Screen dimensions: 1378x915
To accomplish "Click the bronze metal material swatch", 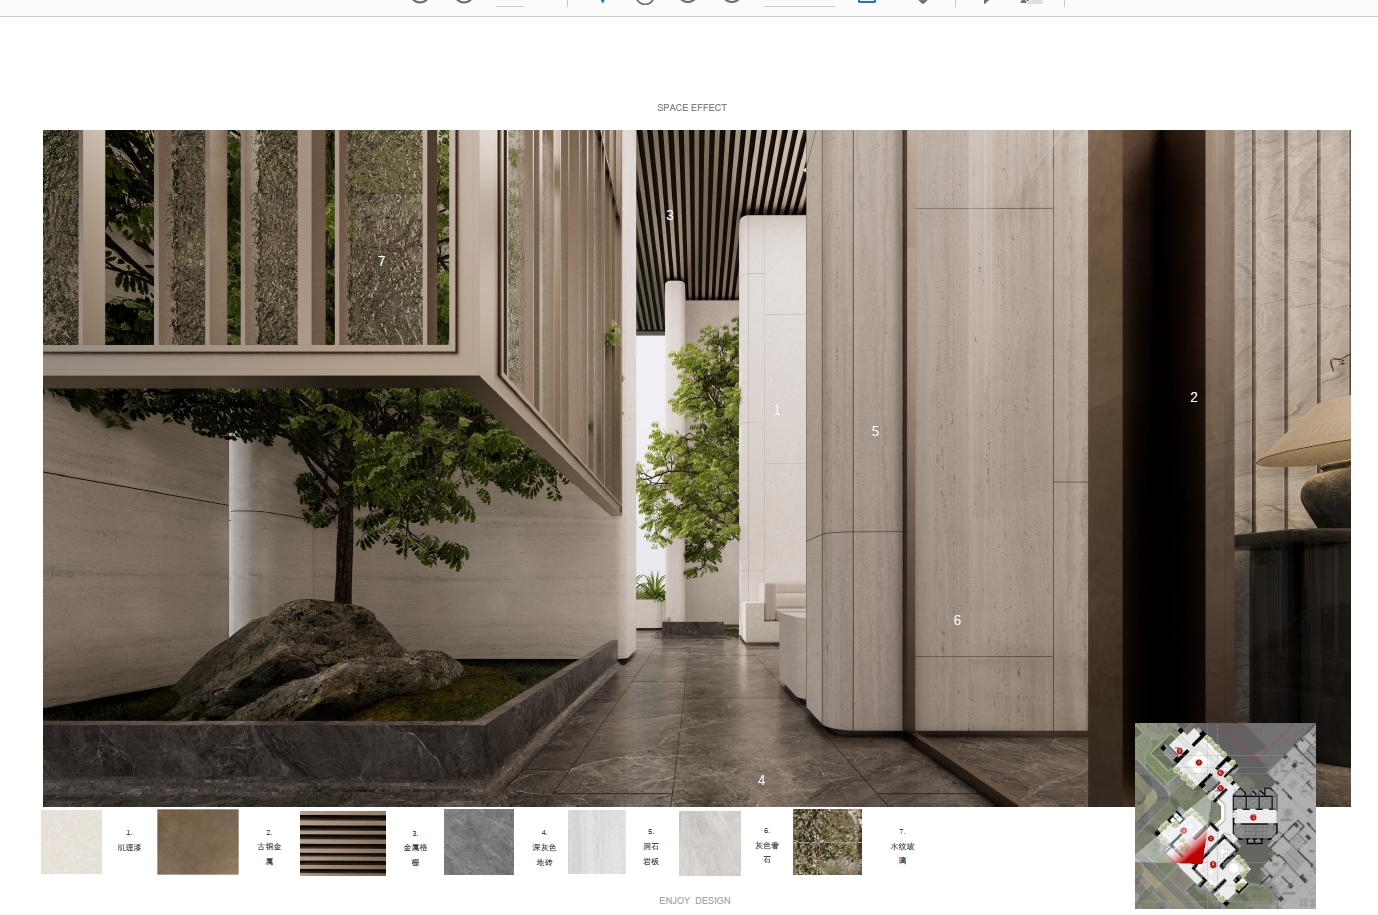I will (x=198, y=842).
